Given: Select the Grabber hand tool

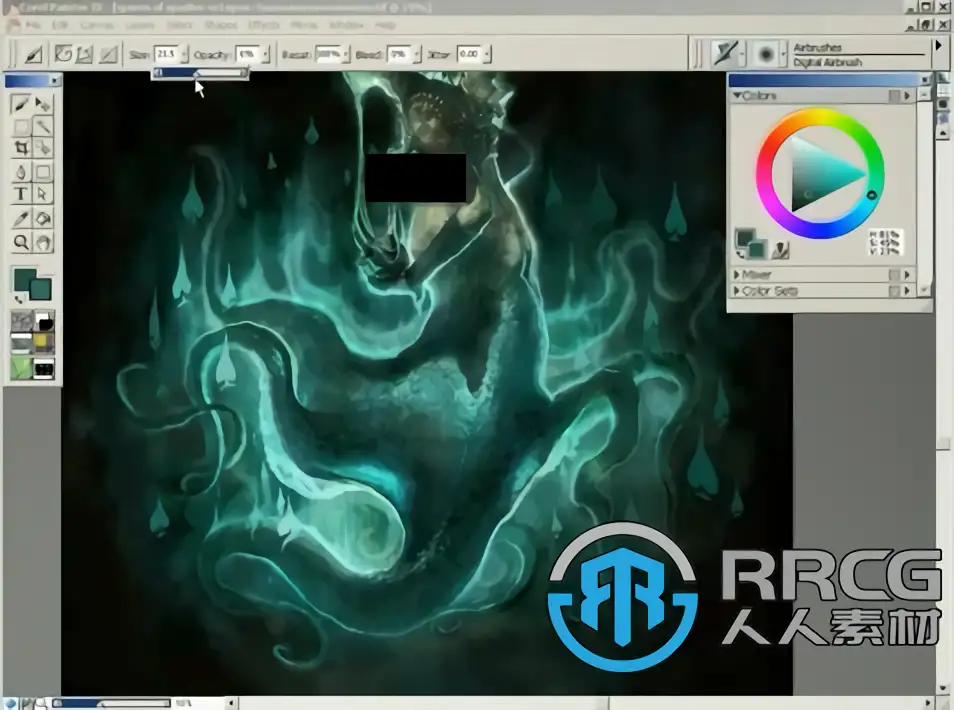Looking at the screenshot, I should pyautogui.click(x=43, y=242).
